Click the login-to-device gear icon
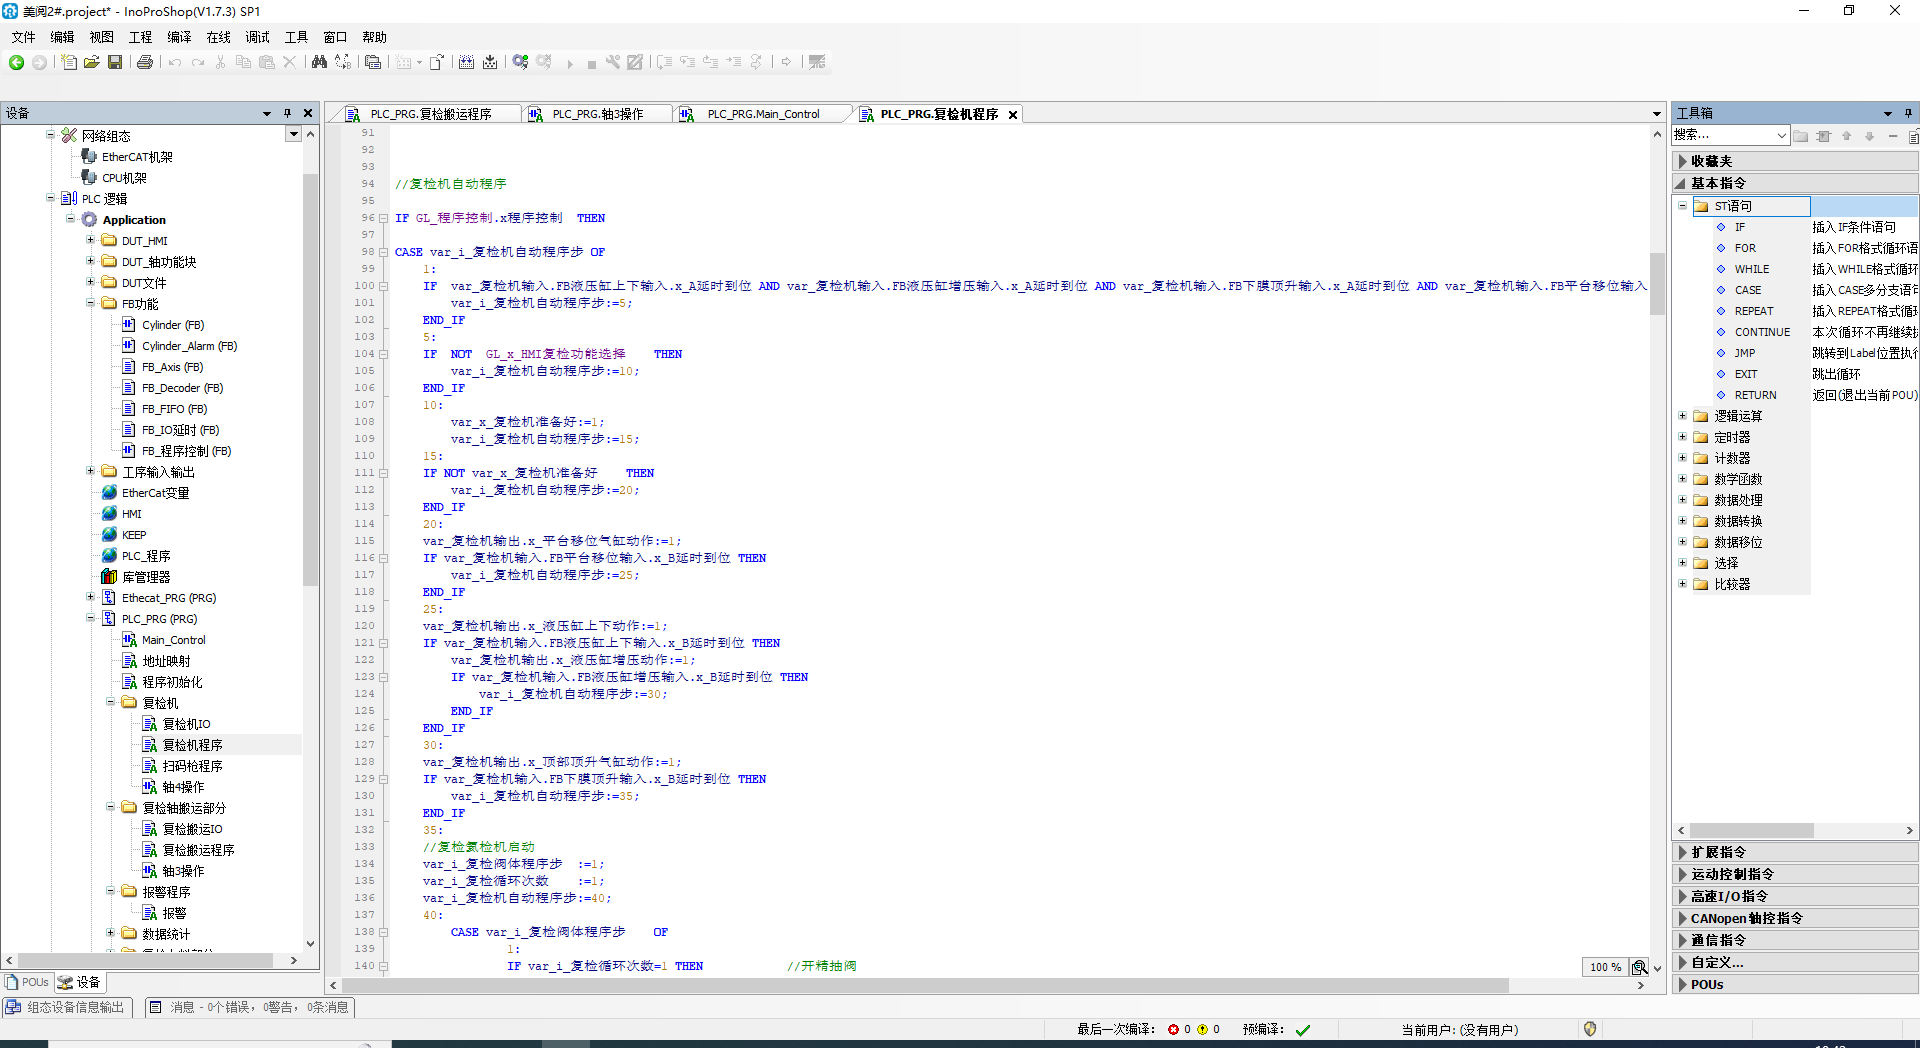The width and height of the screenshot is (1920, 1048). click(x=520, y=62)
